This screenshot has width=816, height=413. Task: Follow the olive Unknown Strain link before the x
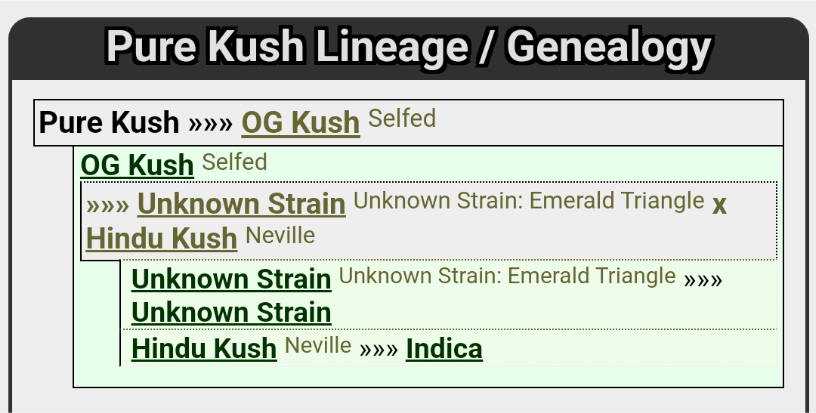point(241,203)
